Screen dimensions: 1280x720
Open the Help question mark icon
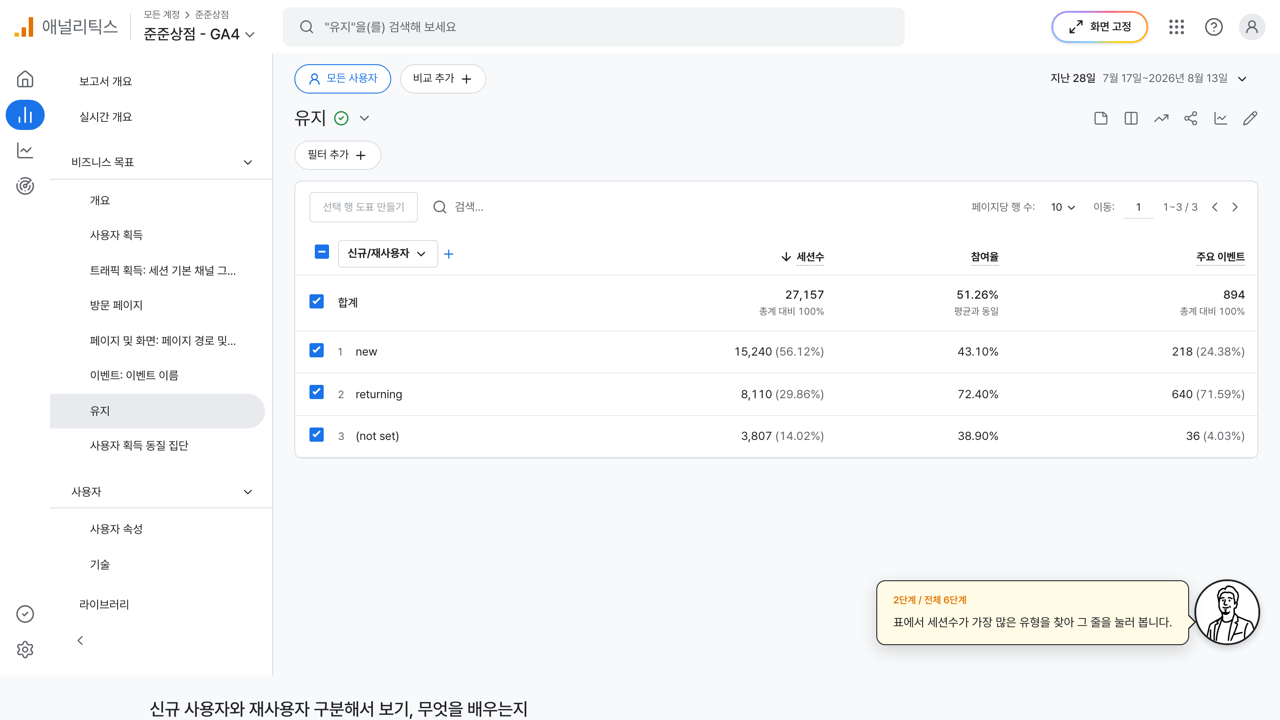[x=1214, y=27]
